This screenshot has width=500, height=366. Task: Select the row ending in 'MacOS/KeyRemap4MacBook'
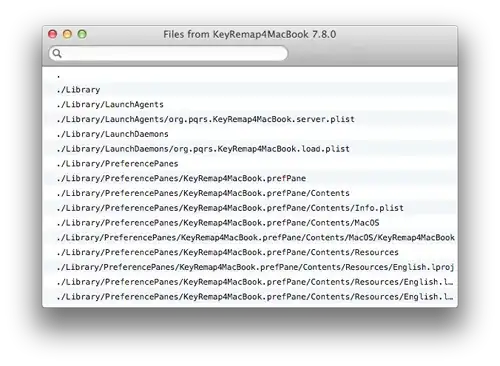coord(250,237)
